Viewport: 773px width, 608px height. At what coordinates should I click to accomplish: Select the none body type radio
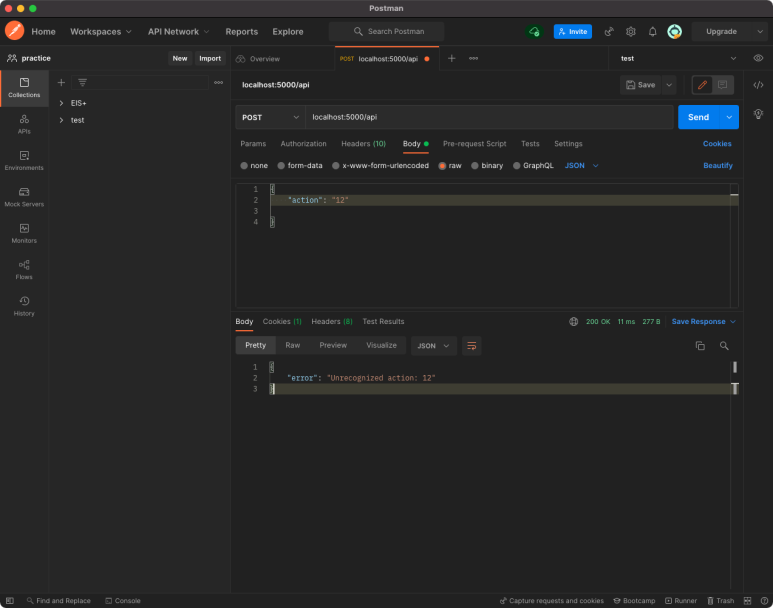pyautogui.click(x=244, y=166)
